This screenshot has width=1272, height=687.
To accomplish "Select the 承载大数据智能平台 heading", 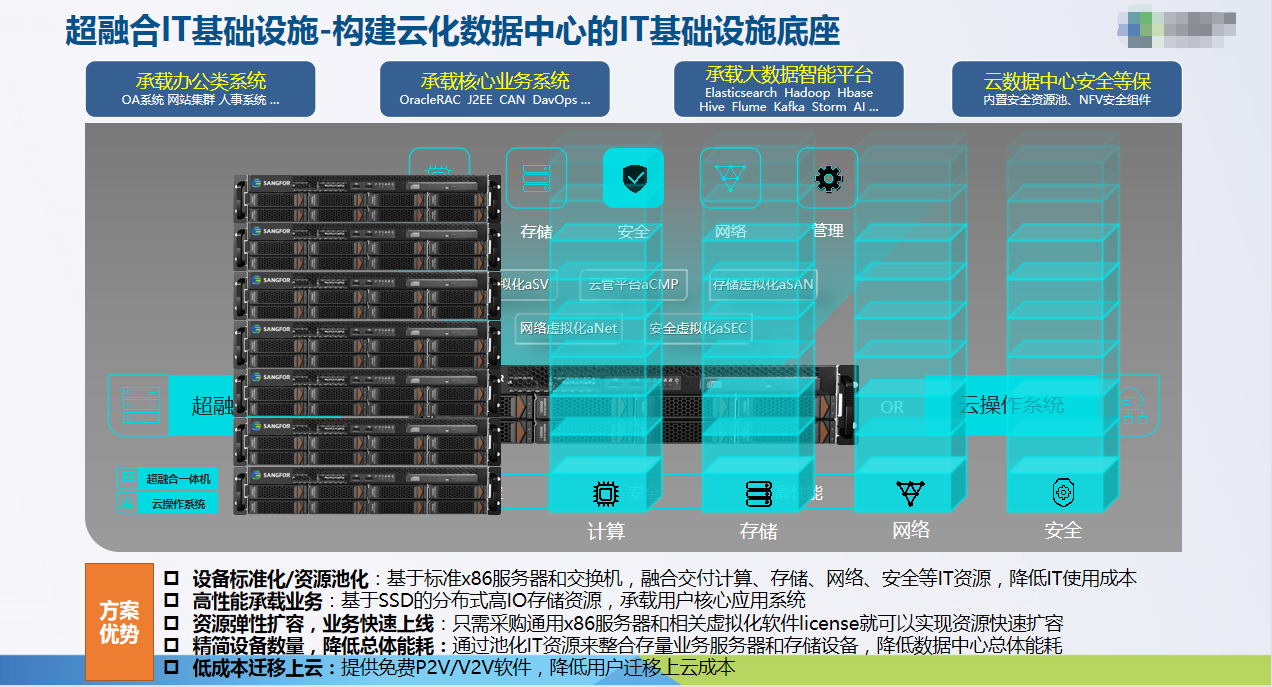I will pos(789,74).
